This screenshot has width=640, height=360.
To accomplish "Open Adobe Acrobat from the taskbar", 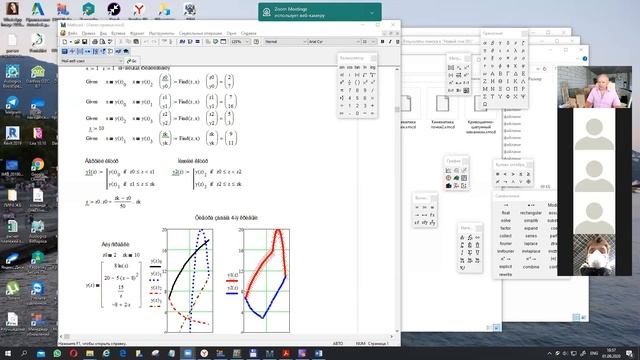I will tap(286, 353).
